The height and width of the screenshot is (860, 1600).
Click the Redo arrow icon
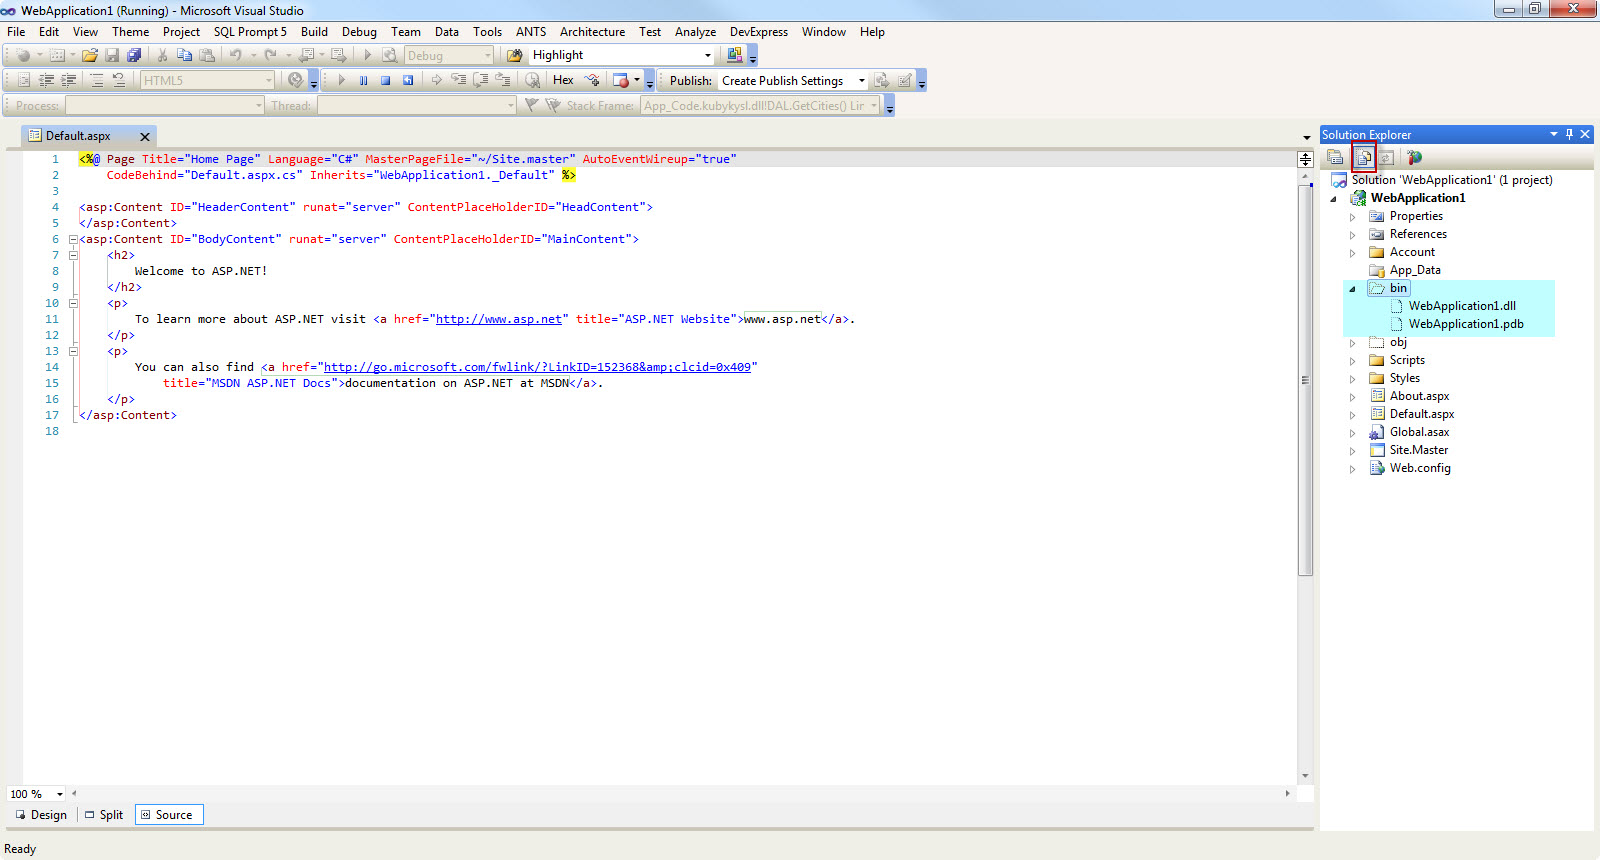pos(270,55)
